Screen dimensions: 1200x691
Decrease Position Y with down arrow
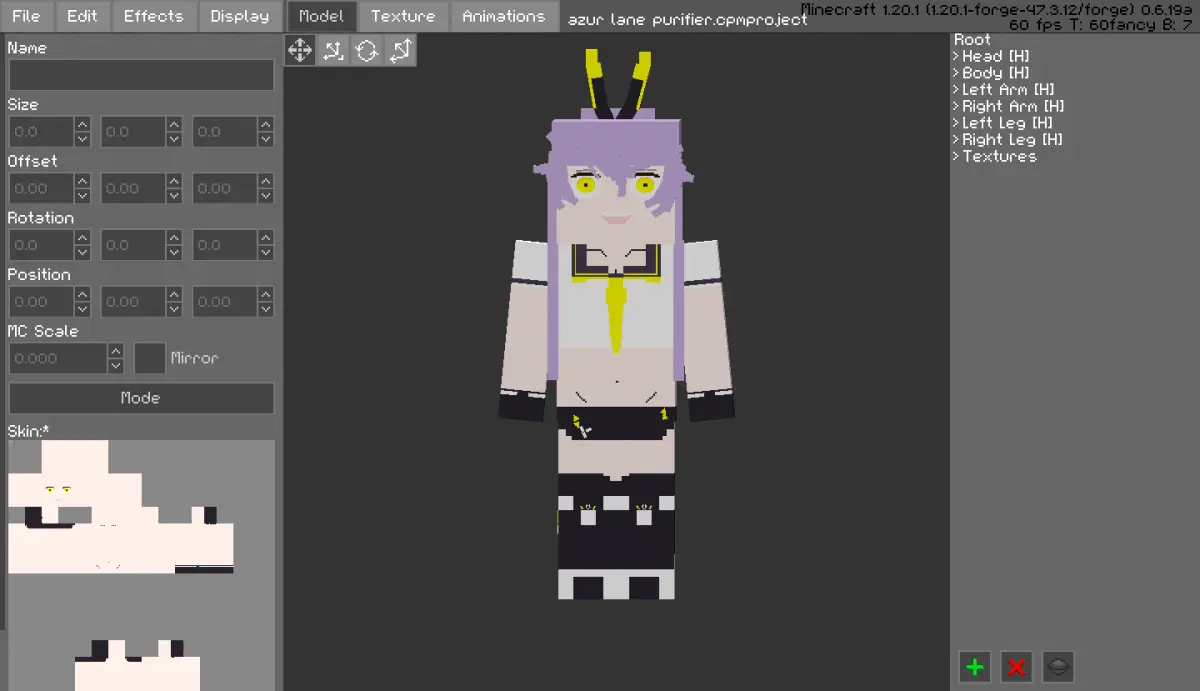click(x=174, y=310)
